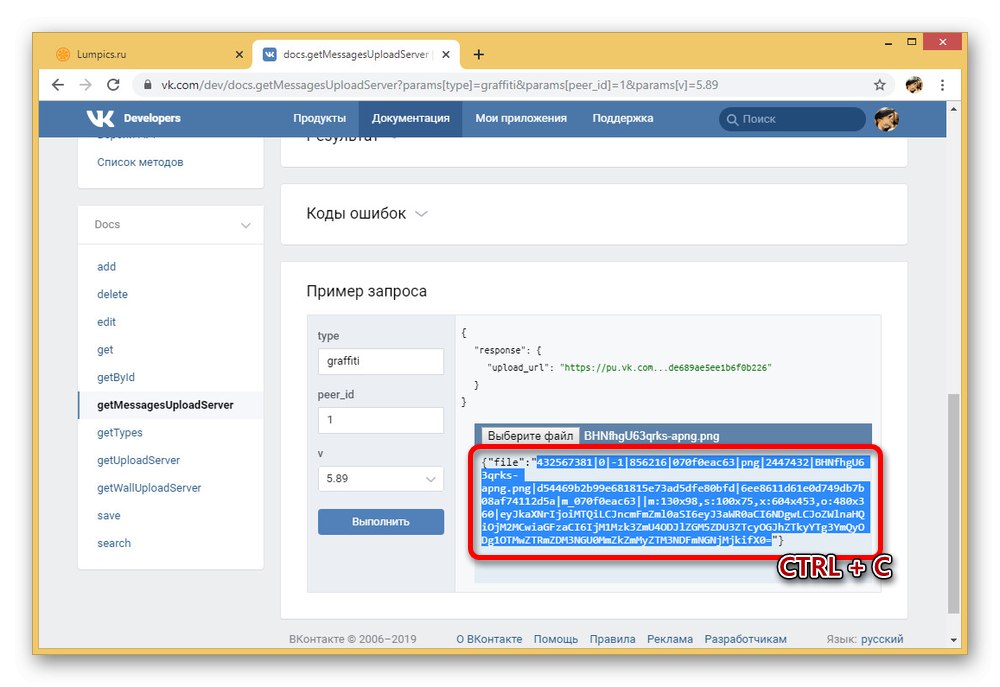Collapse the Docs section chevron
Image resolution: width=1000 pixels, height=687 pixels.
(246, 225)
